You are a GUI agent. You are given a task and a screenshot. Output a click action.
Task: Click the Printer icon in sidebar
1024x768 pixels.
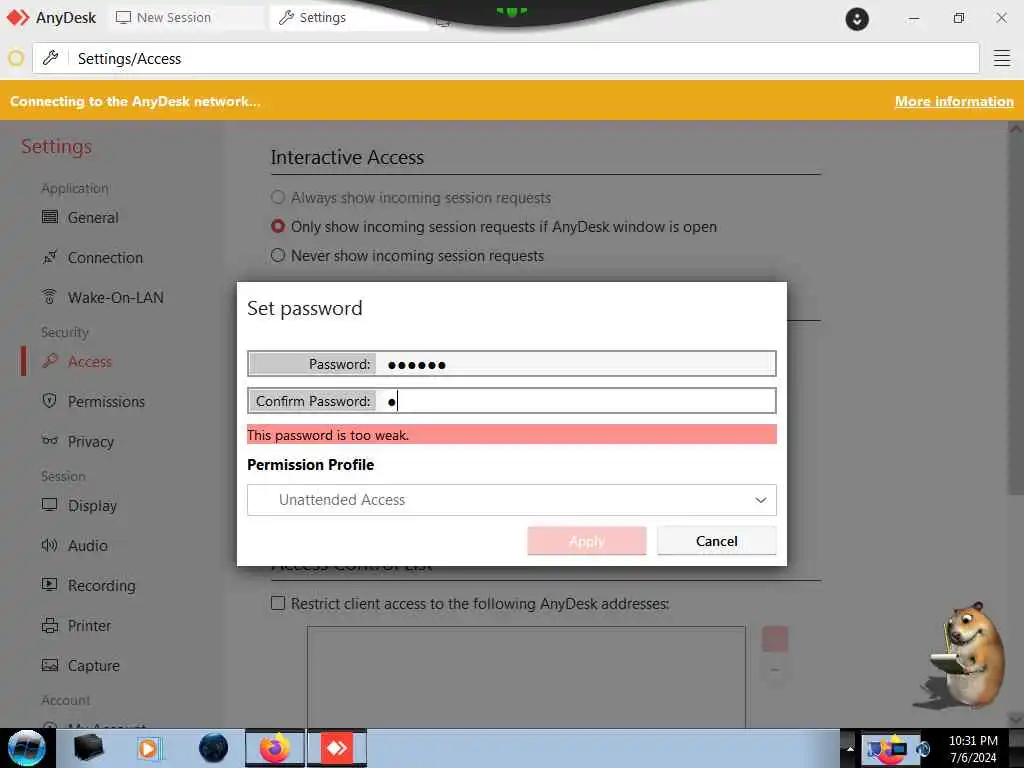[50, 626]
